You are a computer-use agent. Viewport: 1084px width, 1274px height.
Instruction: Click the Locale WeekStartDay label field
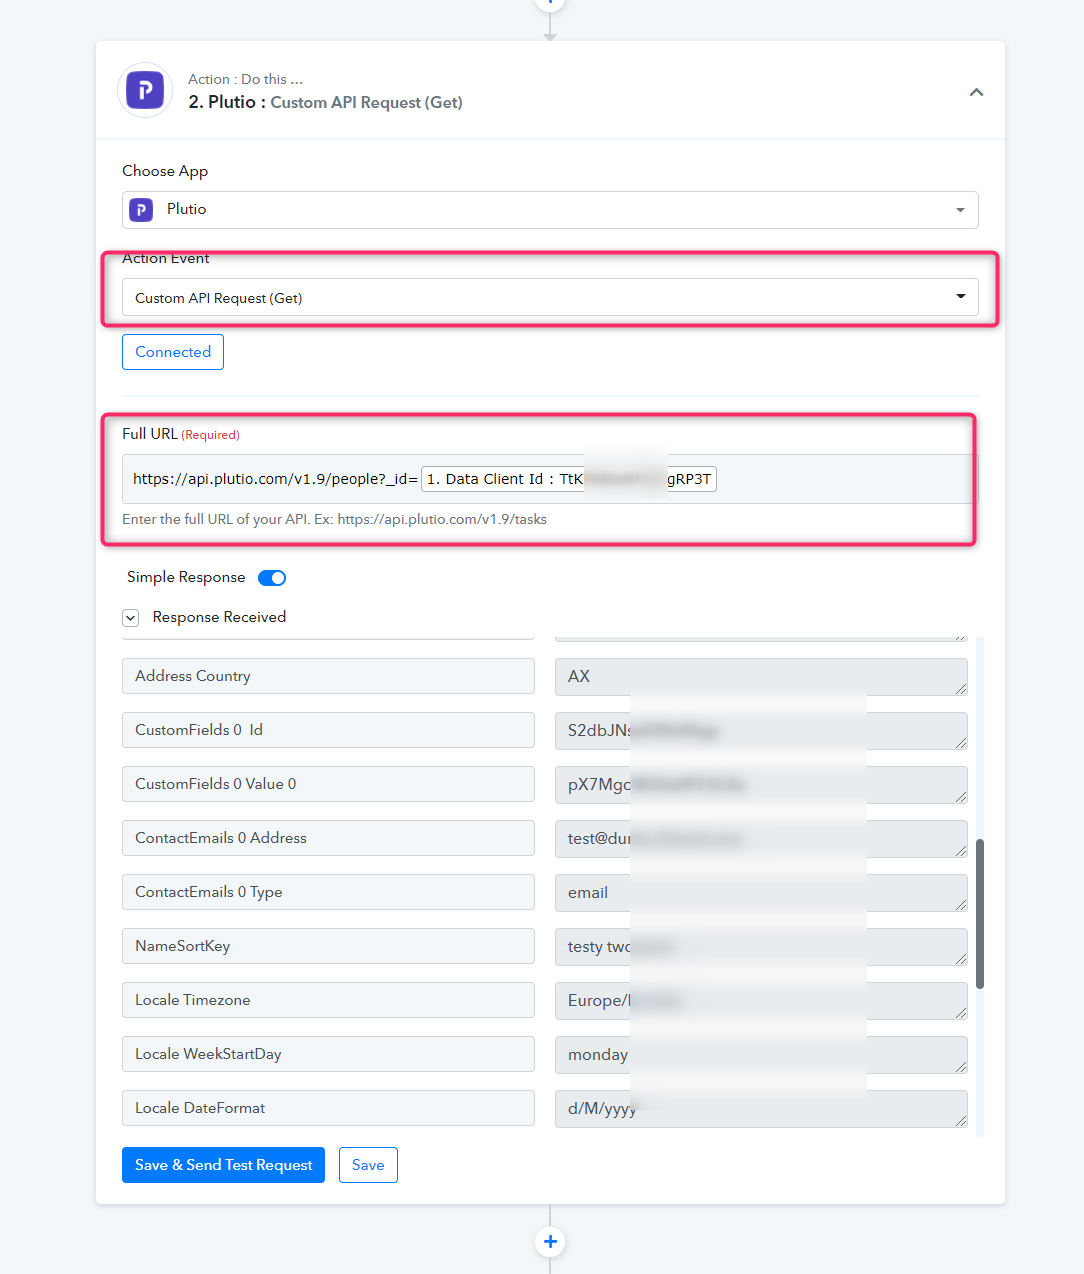[328, 1054]
